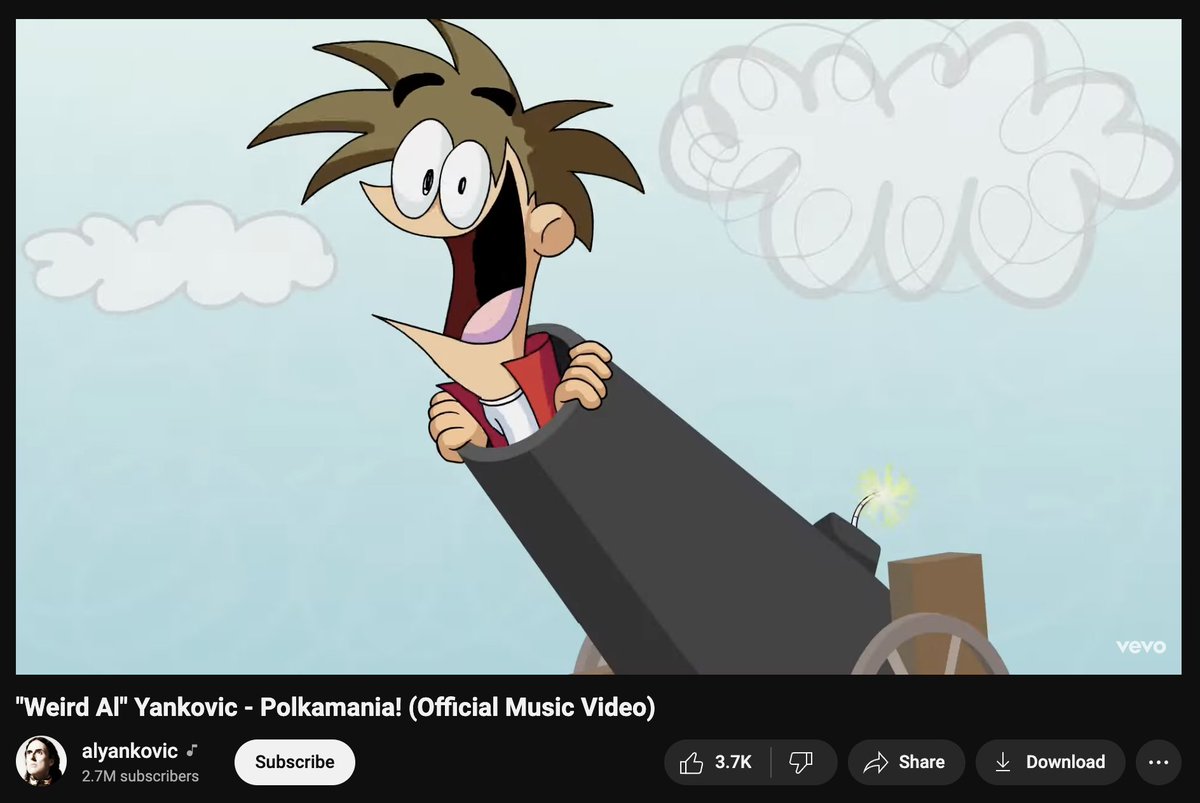
Task: Open the more actions ellipsis menu
Action: pyautogui.click(x=1158, y=762)
